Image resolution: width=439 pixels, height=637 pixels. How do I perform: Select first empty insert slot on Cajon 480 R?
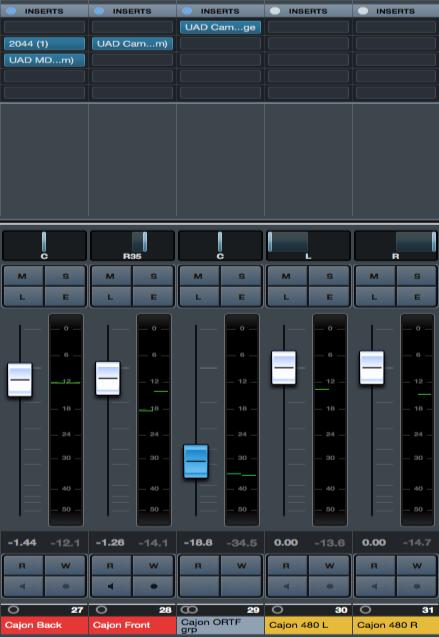coord(396,27)
